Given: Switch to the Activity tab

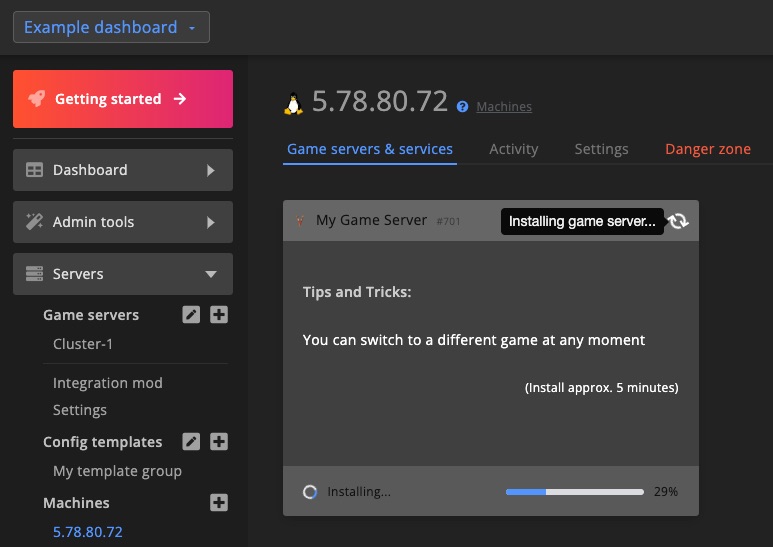Looking at the screenshot, I should (513, 149).
